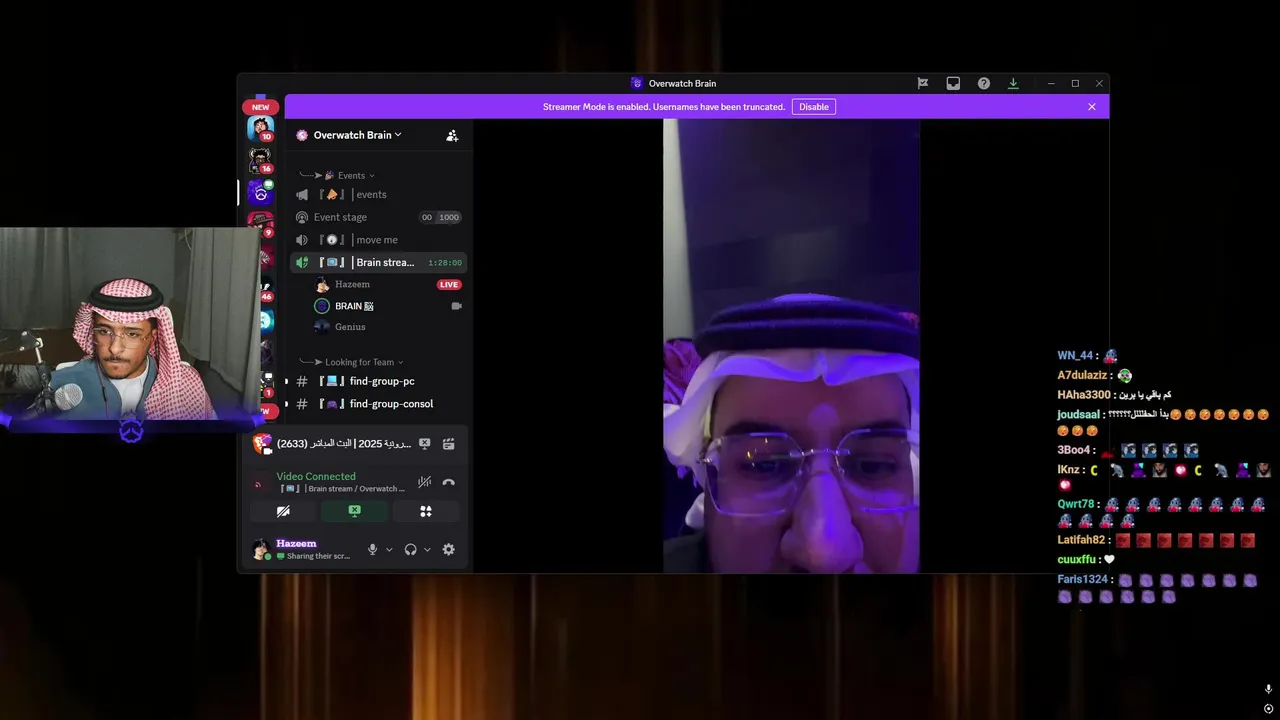The width and height of the screenshot is (1280, 720).
Task: Toggle the camera on/off button
Action: [283, 511]
